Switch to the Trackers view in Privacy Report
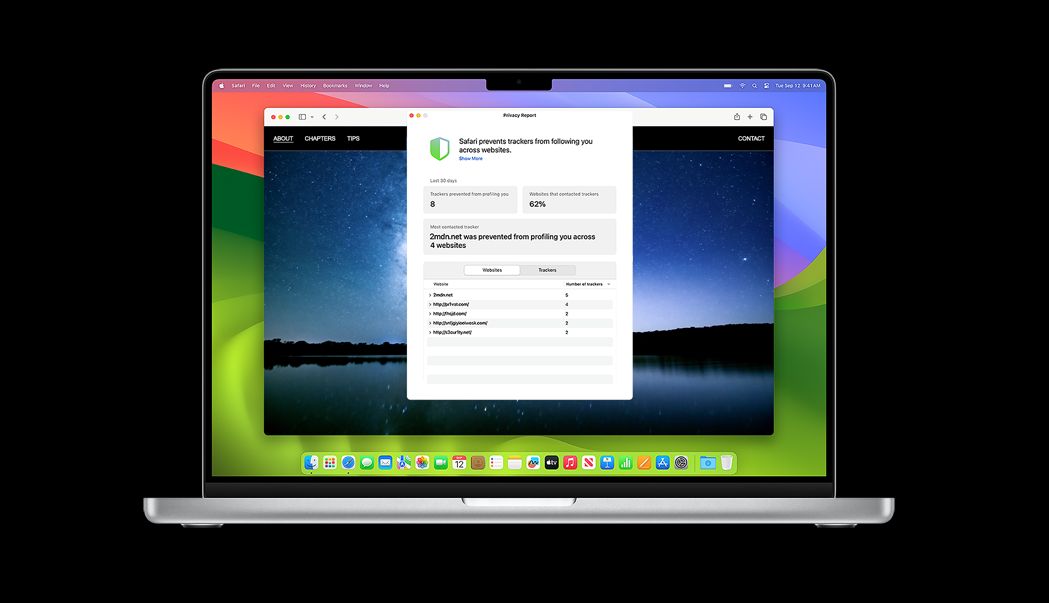The height and width of the screenshot is (603, 1049). (x=547, y=270)
